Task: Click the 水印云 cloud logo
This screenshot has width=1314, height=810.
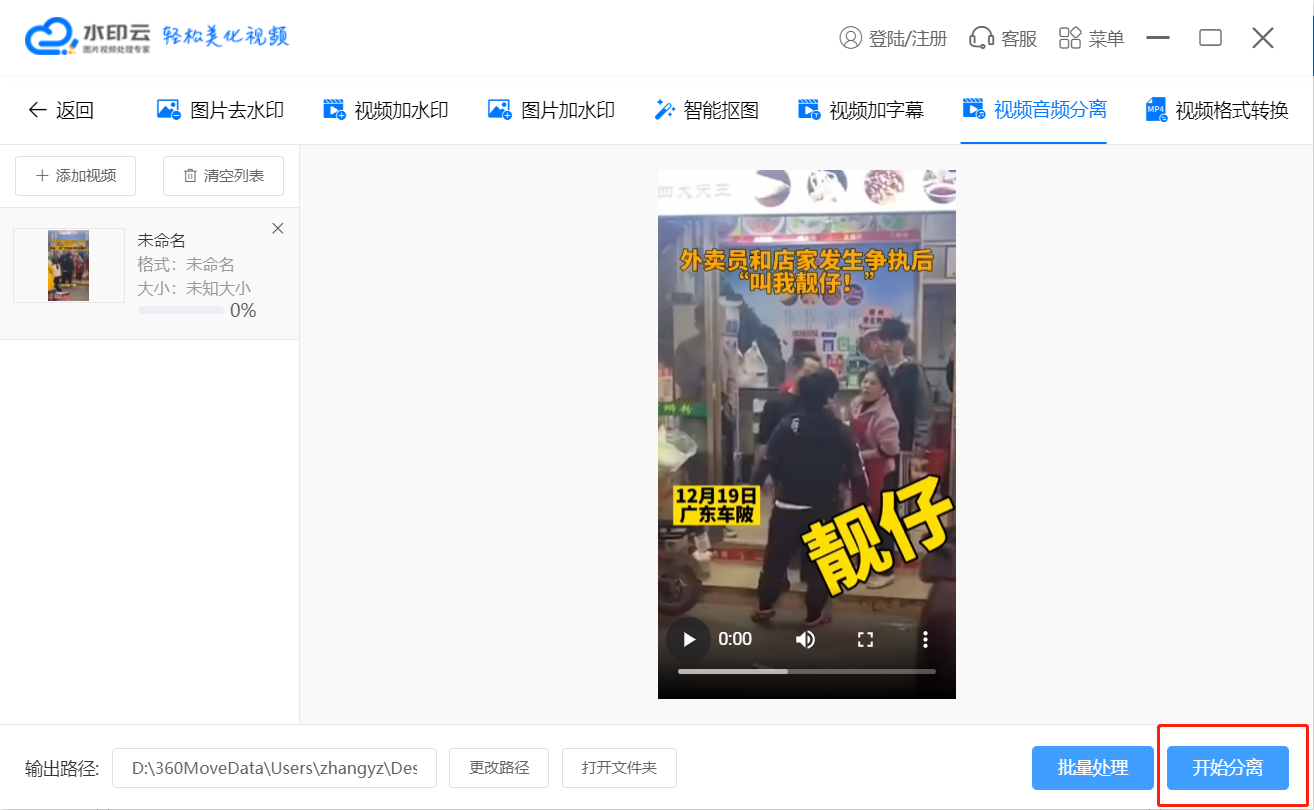Action: (x=50, y=37)
